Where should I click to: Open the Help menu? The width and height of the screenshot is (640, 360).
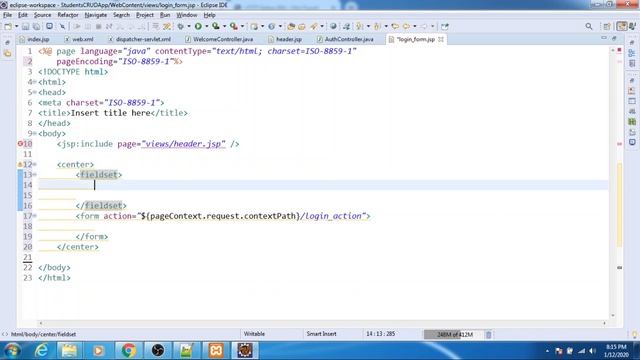[x=209, y=15]
